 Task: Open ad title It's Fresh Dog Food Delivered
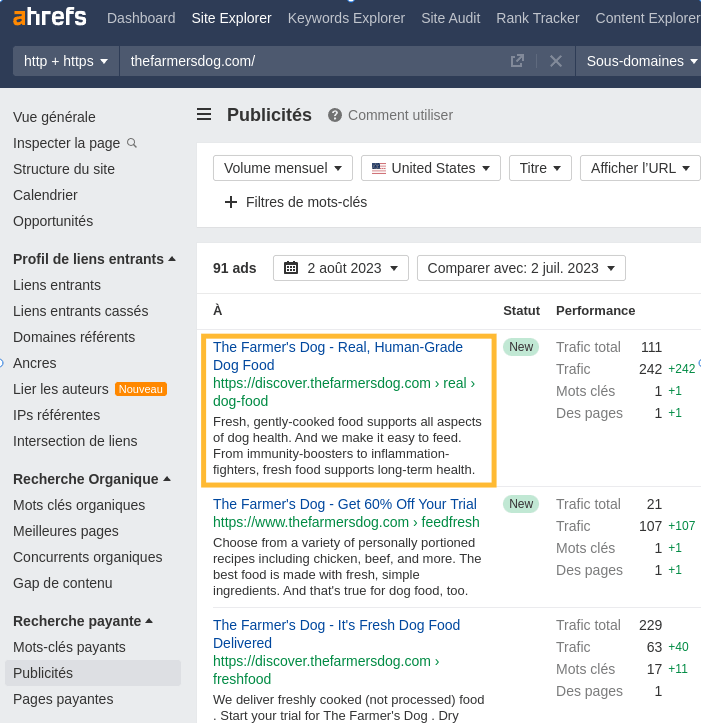point(336,634)
